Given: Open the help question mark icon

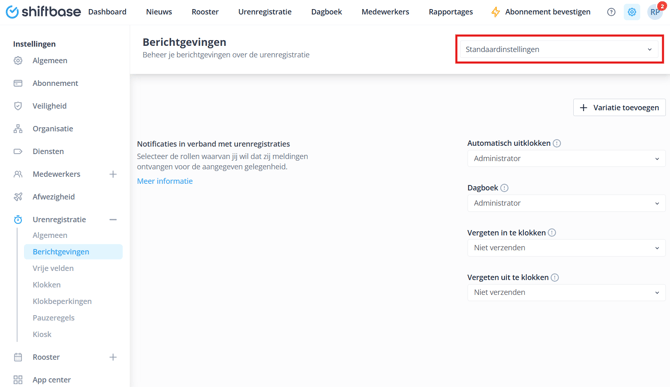Looking at the screenshot, I should (x=611, y=12).
